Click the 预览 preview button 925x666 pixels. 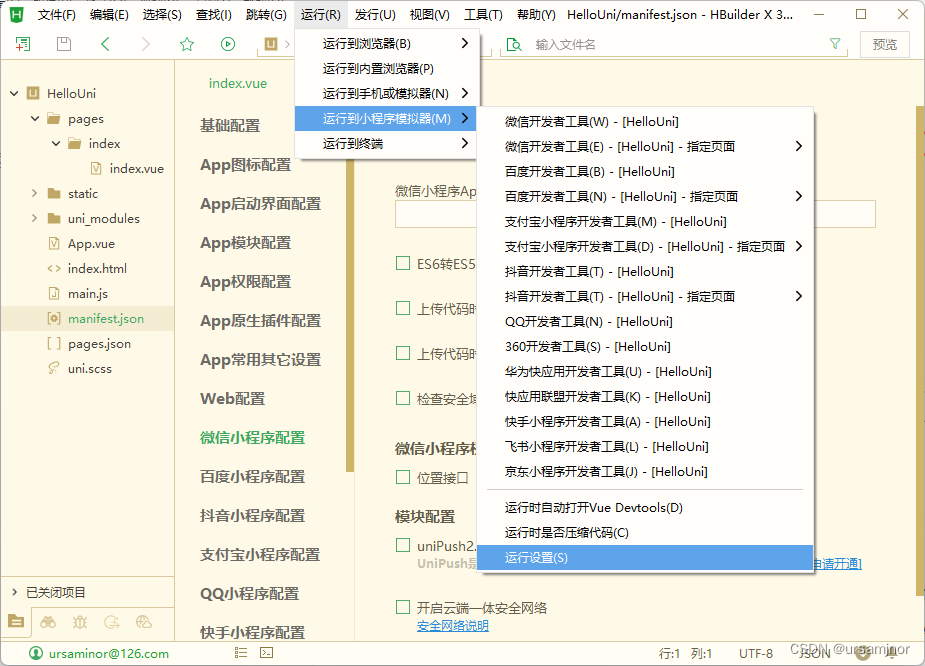884,45
